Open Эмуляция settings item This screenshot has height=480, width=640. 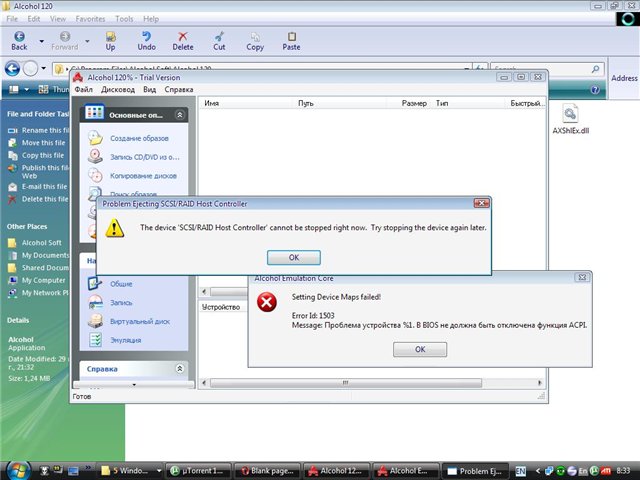tap(127, 339)
